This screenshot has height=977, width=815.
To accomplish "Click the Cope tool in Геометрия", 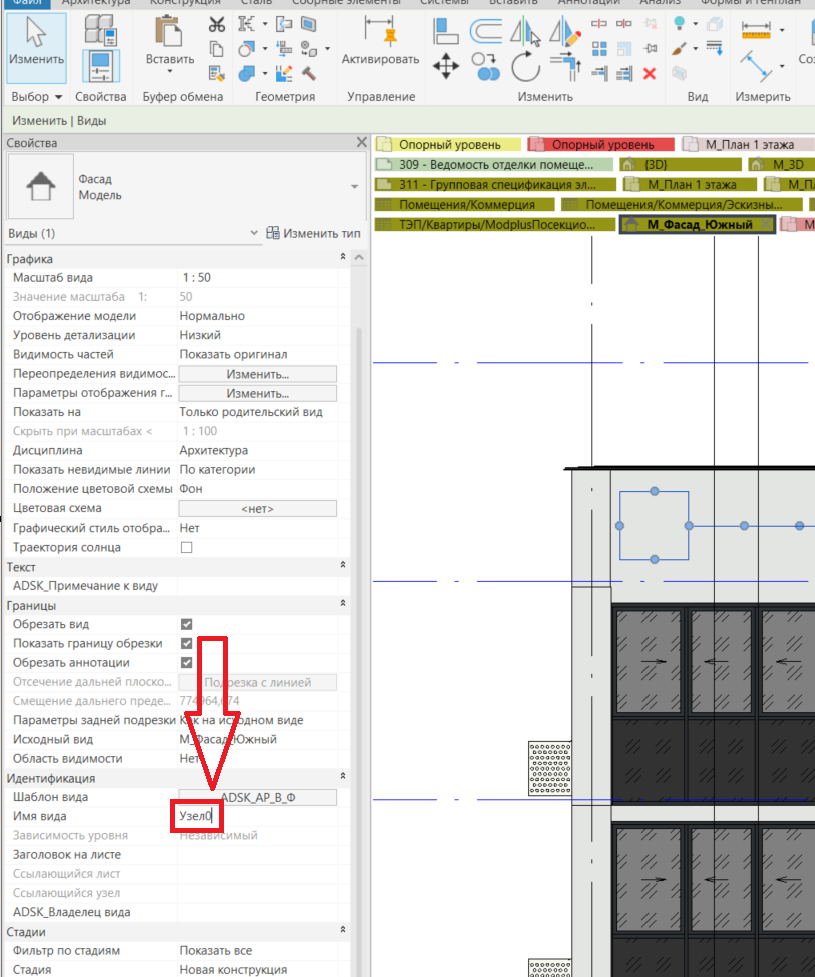I will pos(246,24).
